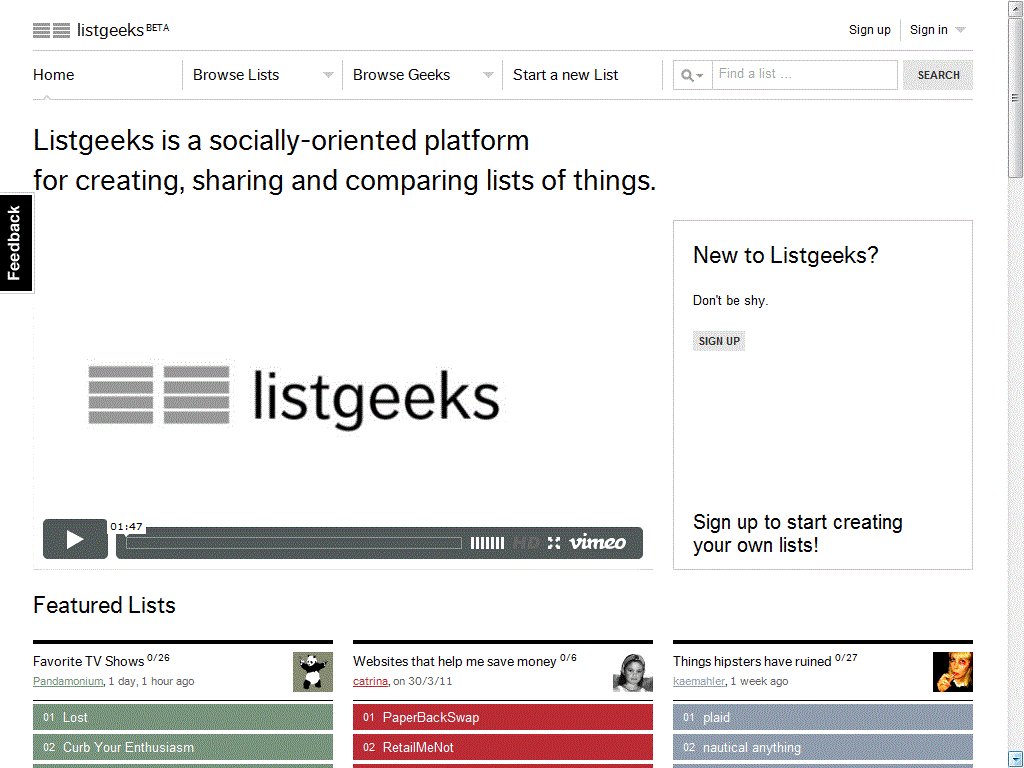This screenshot has width=1024, height=768.
Task: Toggle HD quality on the video
Action: [x=526, y=543]
